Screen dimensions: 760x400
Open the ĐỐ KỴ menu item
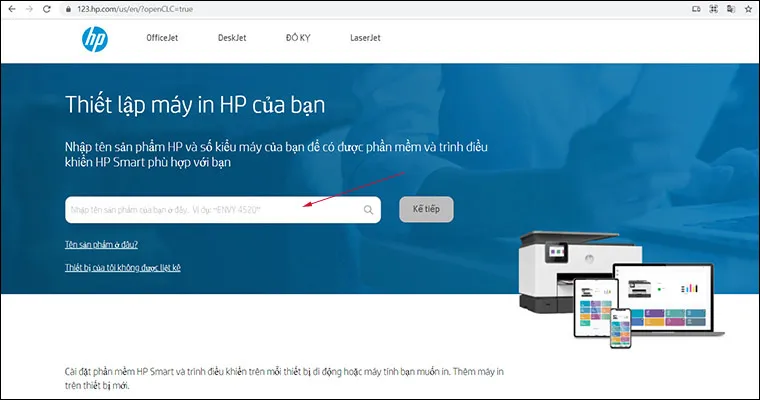pyautogui.click(x=298, y=38)
